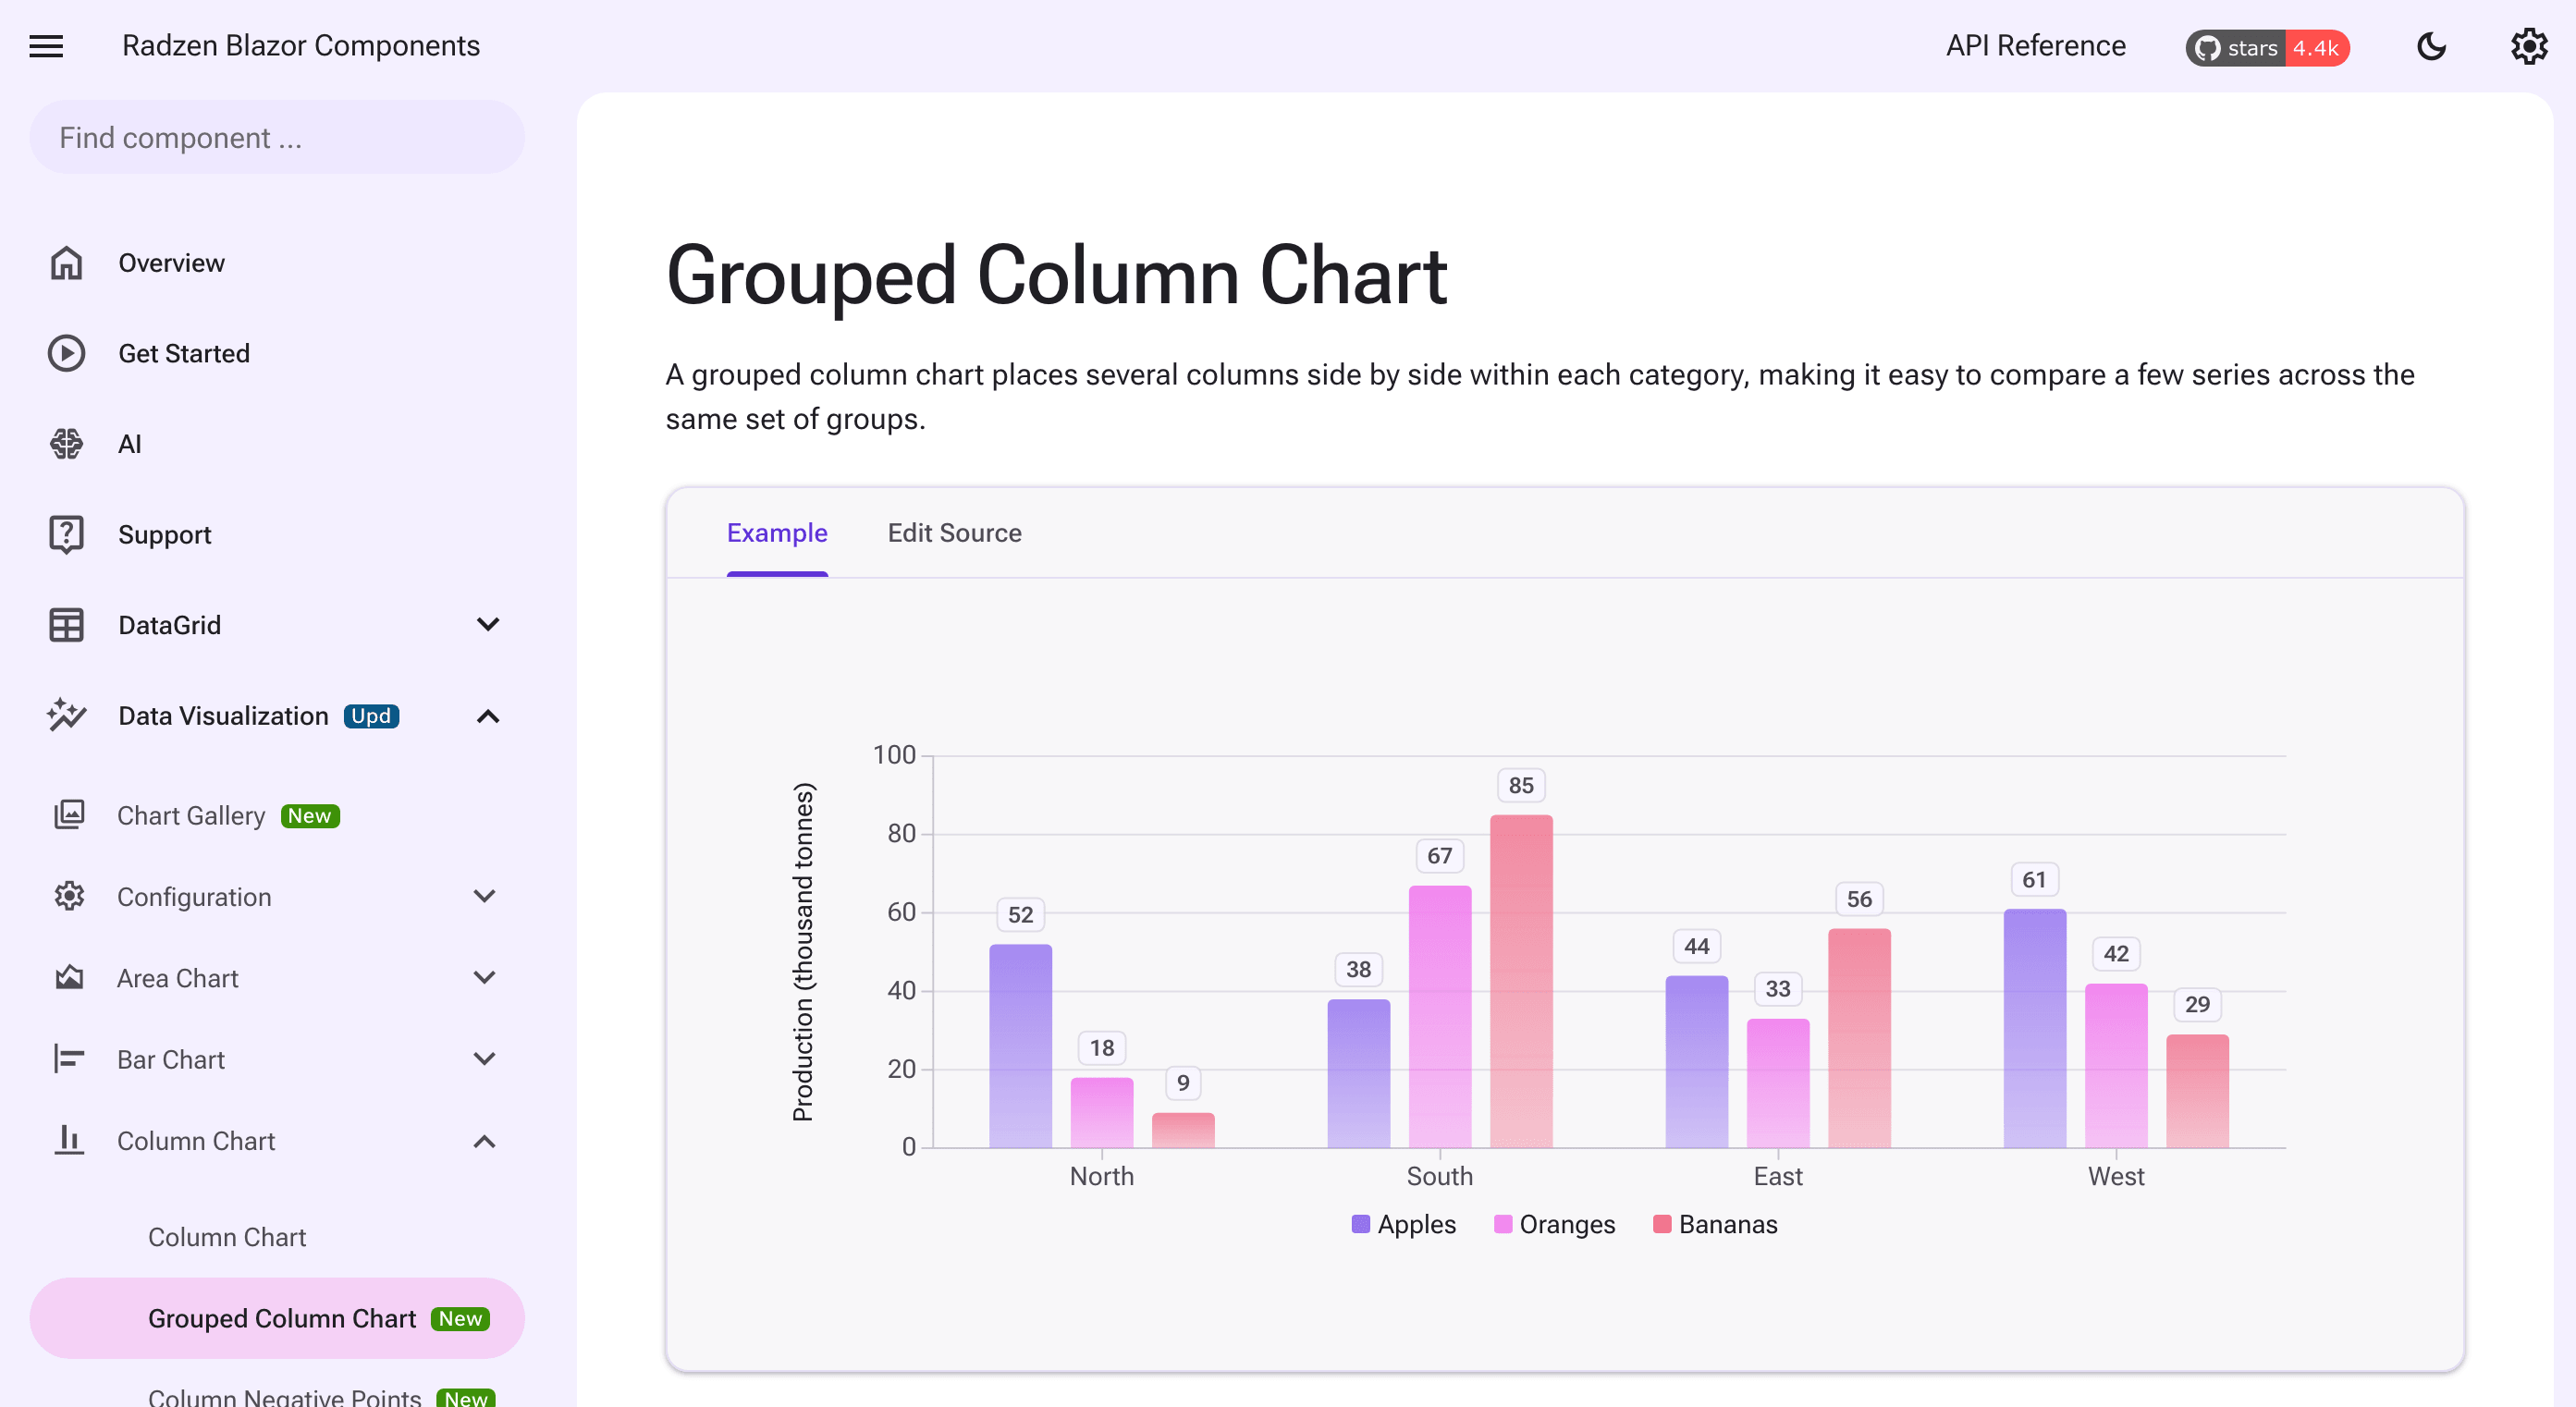Click the Overview home icon

click(x=67, y=263)
